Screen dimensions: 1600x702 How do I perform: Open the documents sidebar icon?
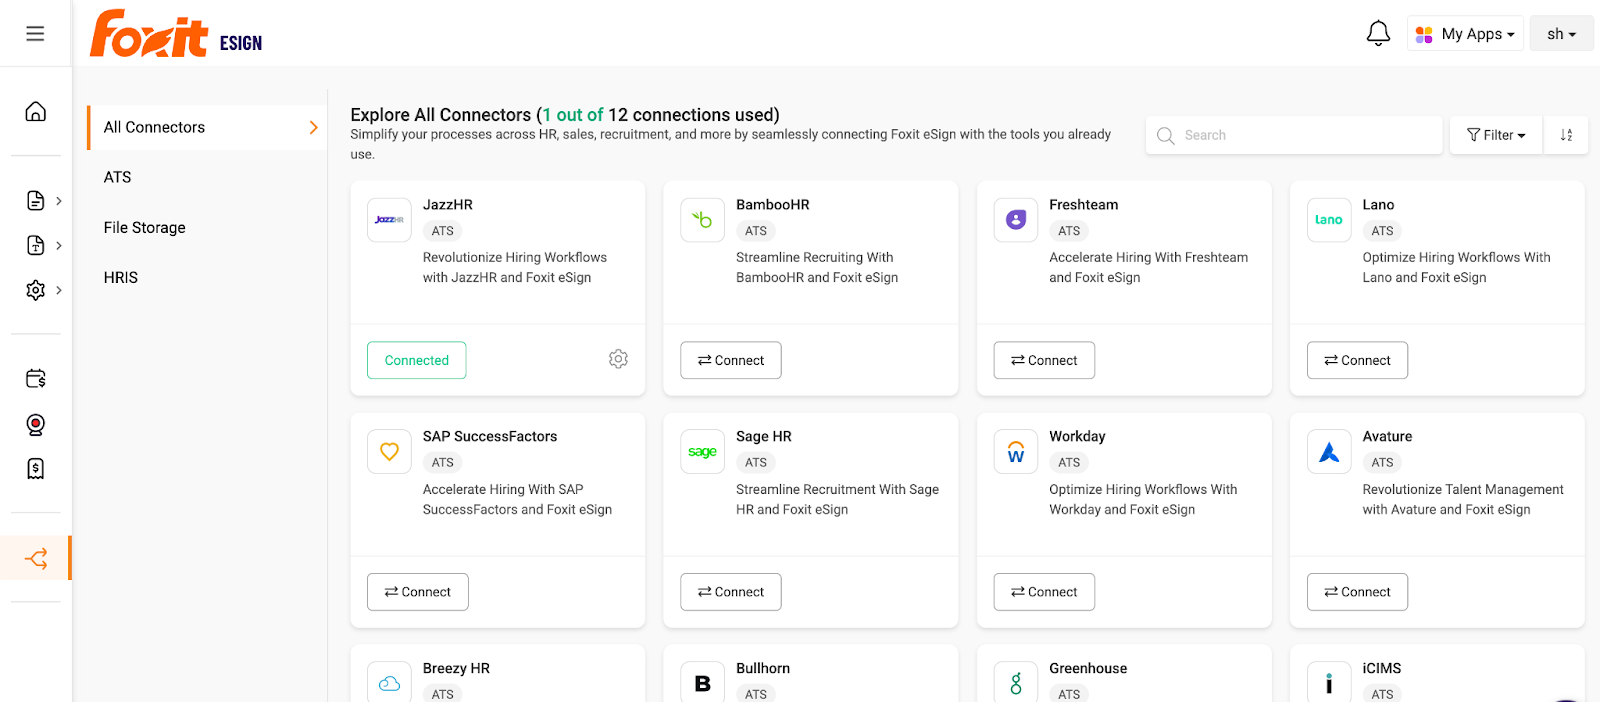[35, 200]
